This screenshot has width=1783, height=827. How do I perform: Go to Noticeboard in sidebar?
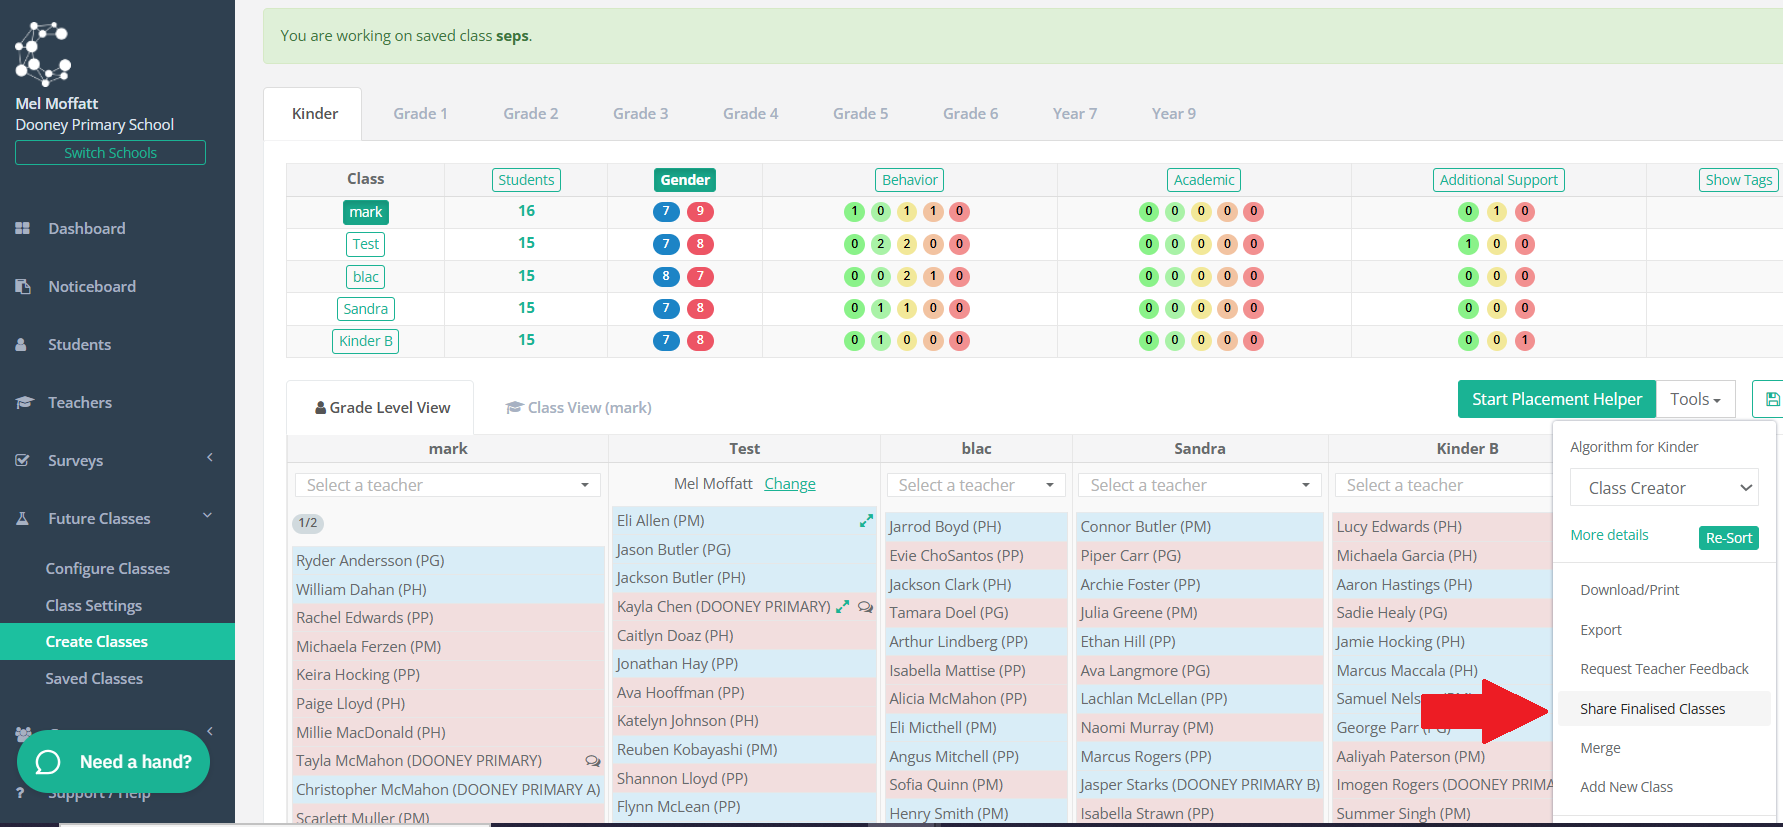(92, 286)
